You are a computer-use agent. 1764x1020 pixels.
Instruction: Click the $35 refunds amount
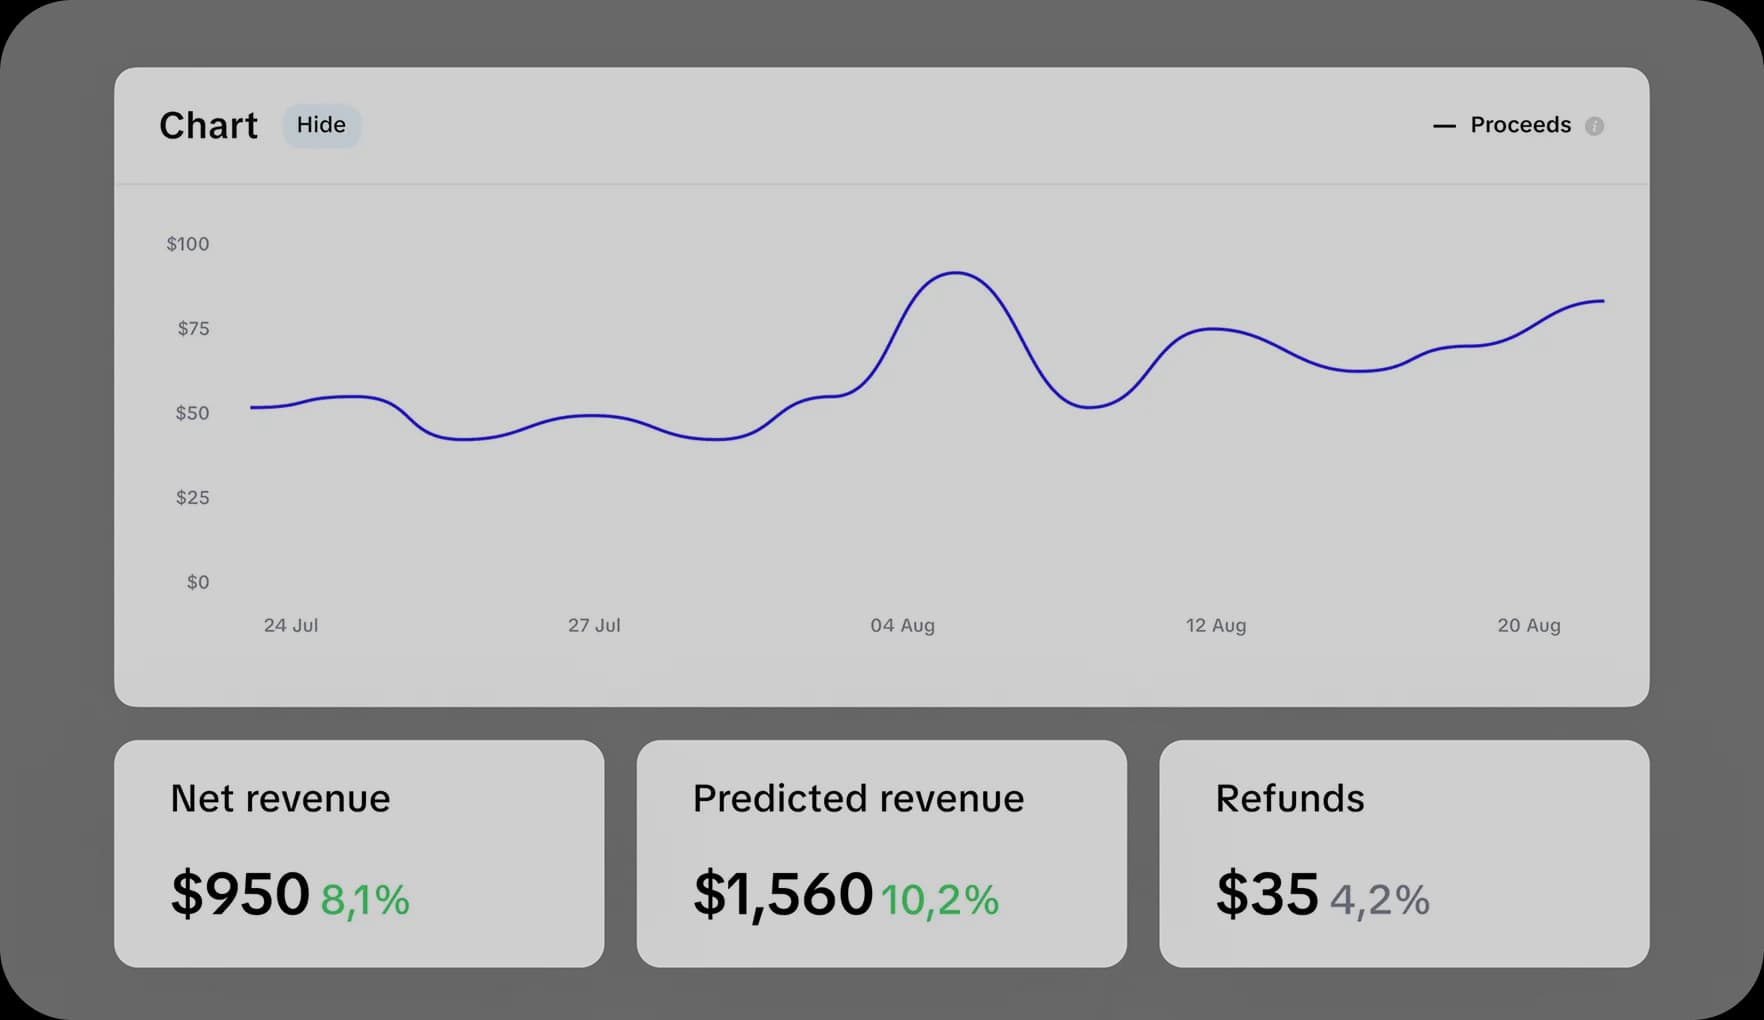(1268, 892)
